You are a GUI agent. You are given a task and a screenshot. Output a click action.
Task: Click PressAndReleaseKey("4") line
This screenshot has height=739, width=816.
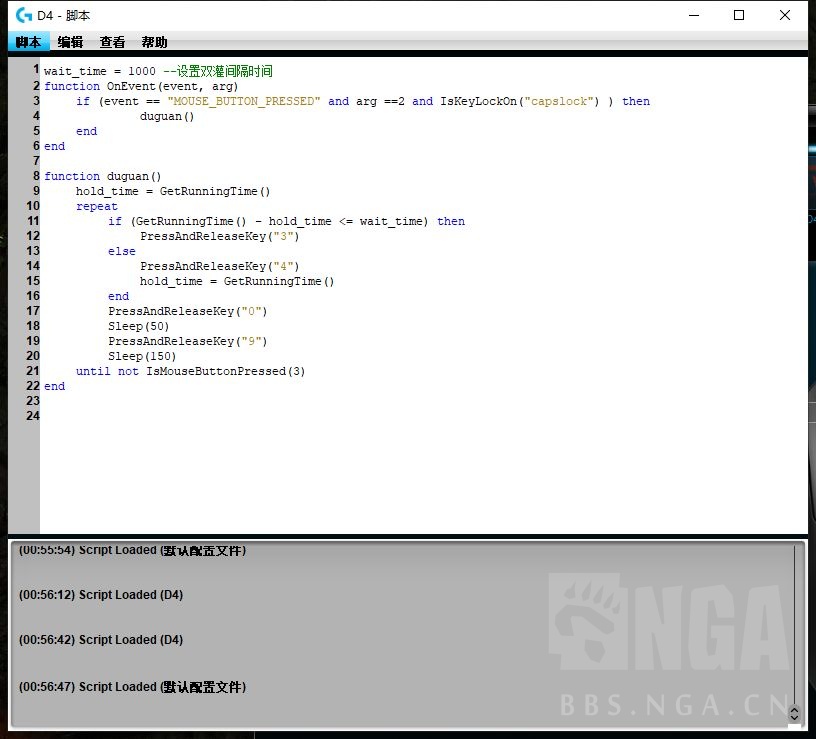pyautogui.click(x=220, y=266)
